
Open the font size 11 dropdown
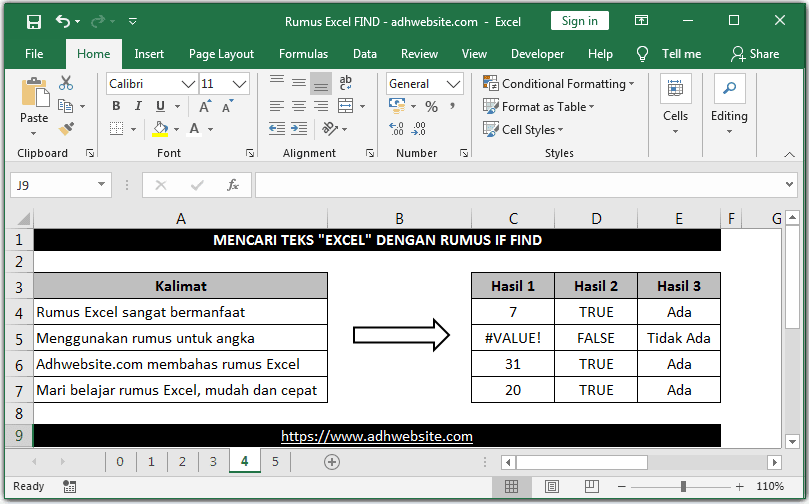(239, 84)
